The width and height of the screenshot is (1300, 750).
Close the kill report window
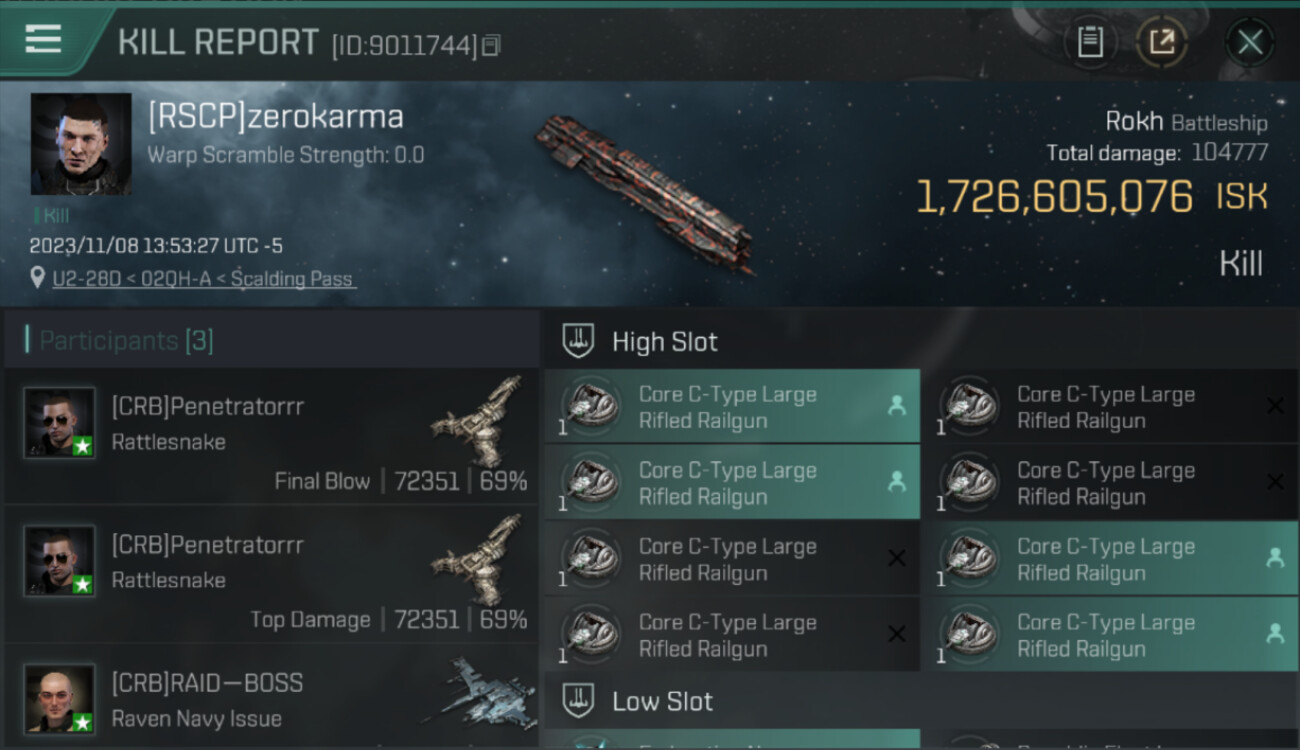pyautogui.click(x=1250, y=42)
